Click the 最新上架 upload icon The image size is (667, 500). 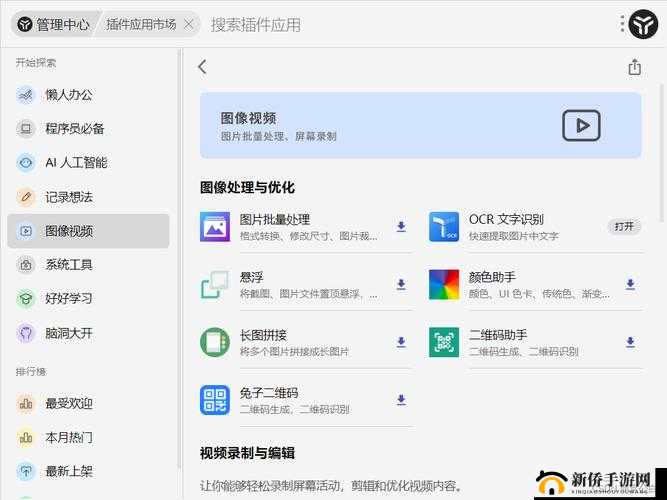click(26, 471)
